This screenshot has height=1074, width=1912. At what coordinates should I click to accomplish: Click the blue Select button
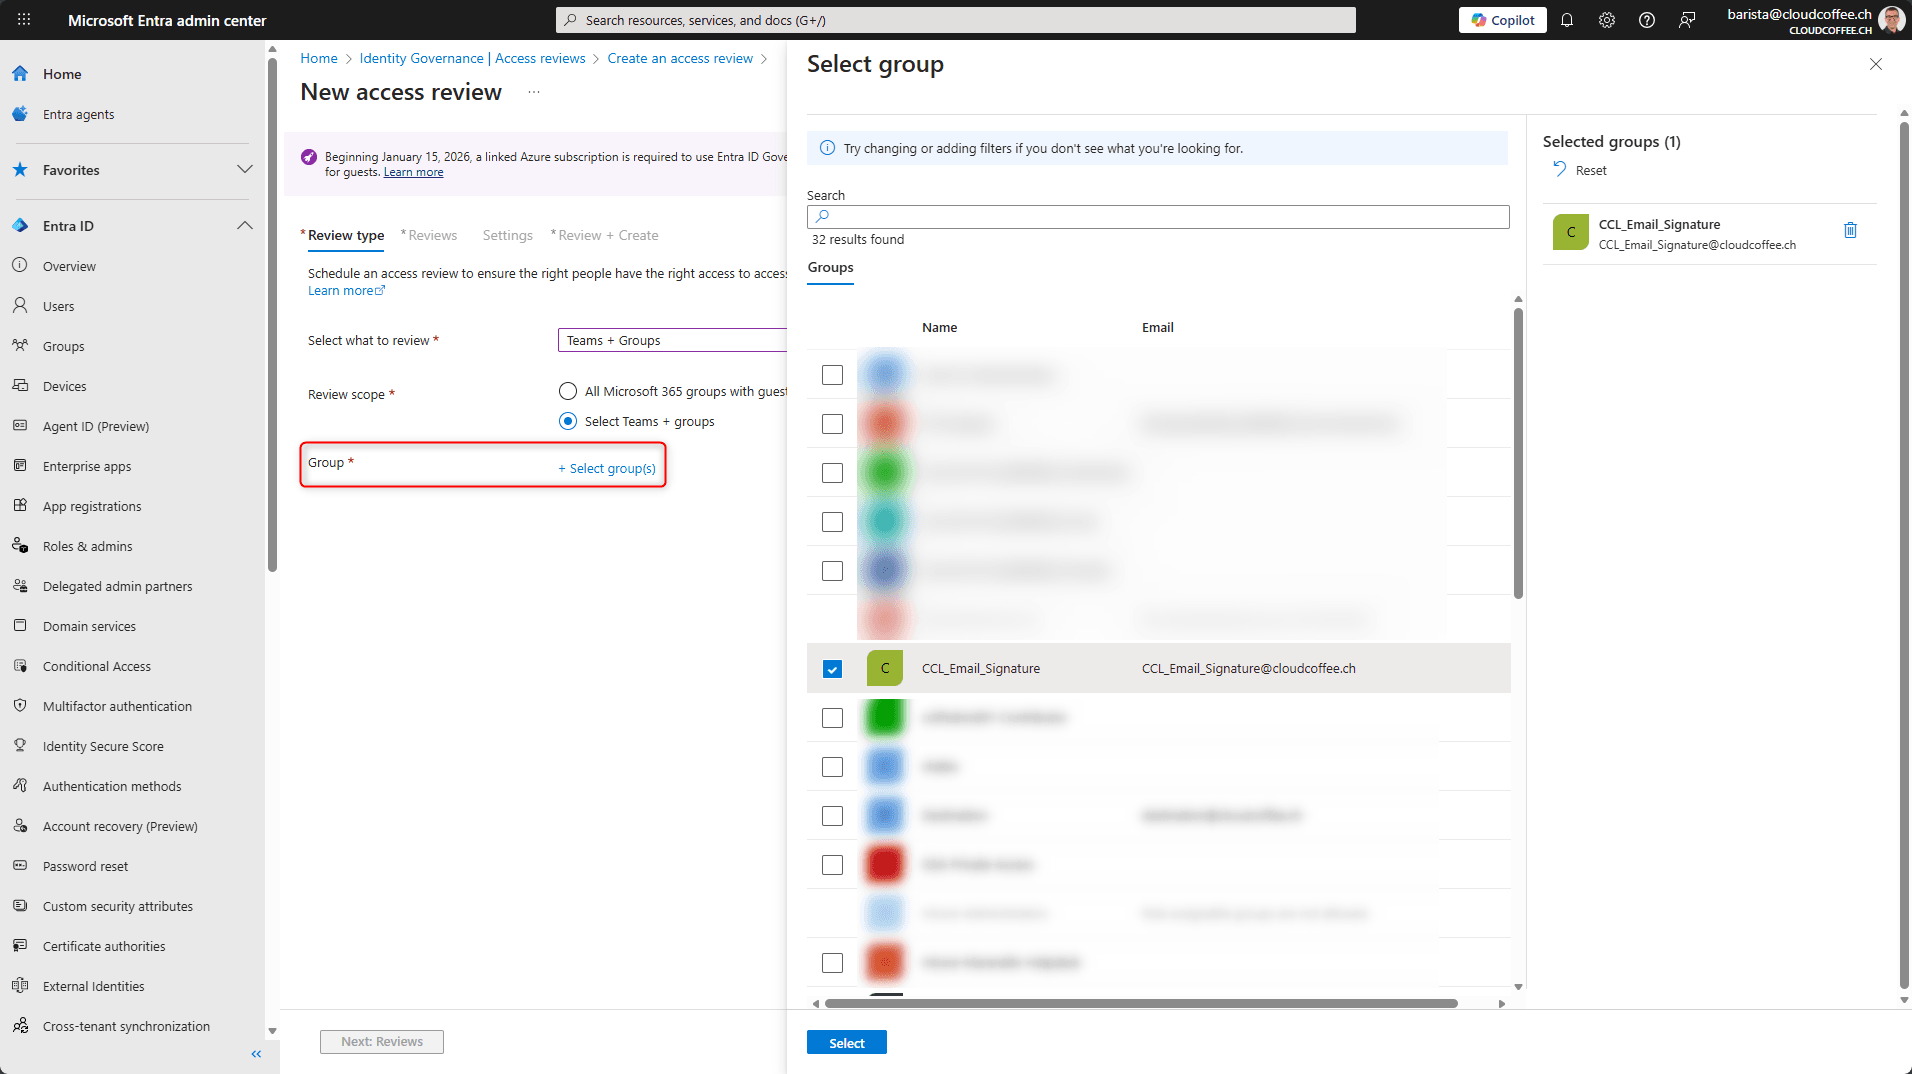click(x=846, y=1043)
